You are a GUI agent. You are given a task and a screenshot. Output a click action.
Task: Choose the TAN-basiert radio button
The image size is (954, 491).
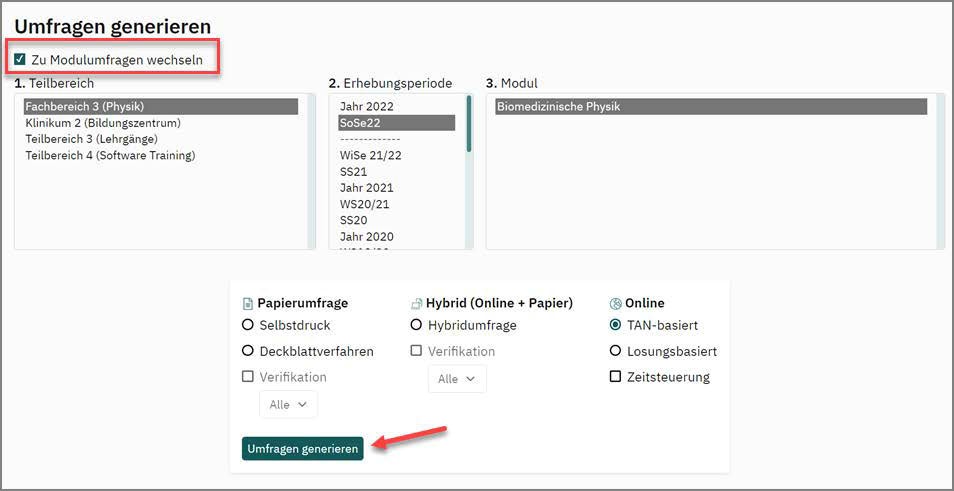pos(615,325)
